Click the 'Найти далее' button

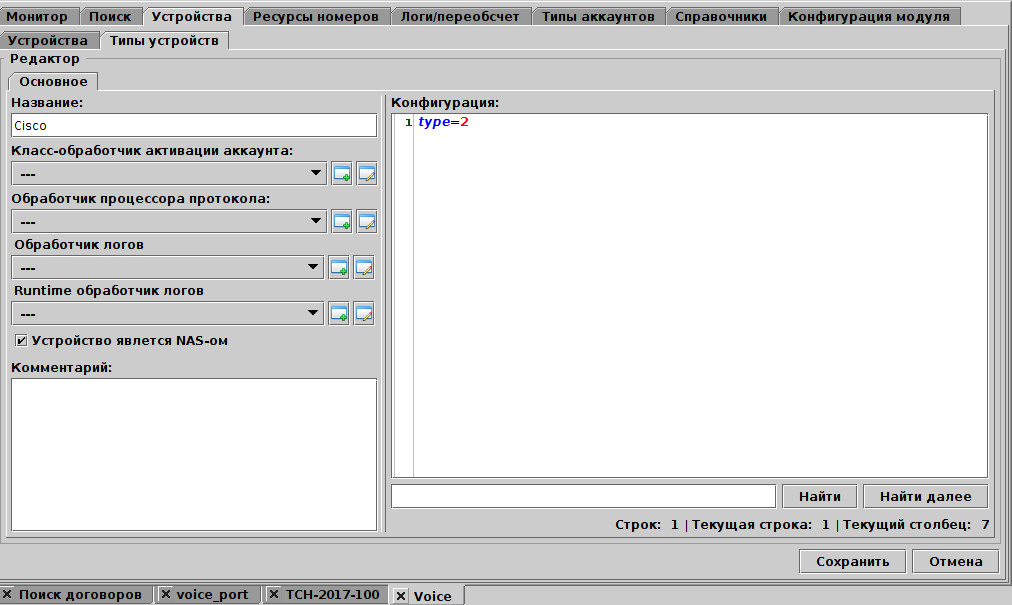pos(925,496)
